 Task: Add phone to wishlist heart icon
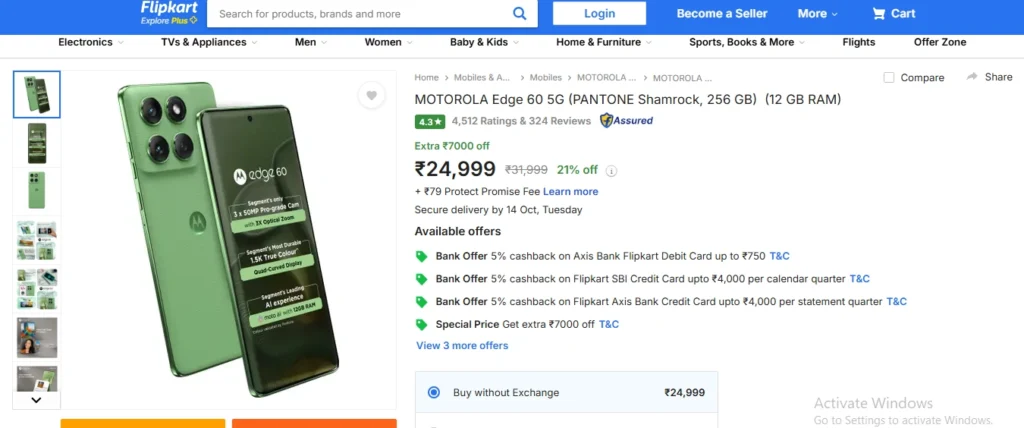tap(371, 96)
